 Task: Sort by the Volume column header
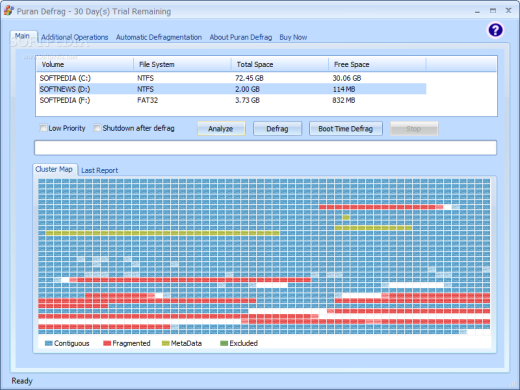[85, 64]
